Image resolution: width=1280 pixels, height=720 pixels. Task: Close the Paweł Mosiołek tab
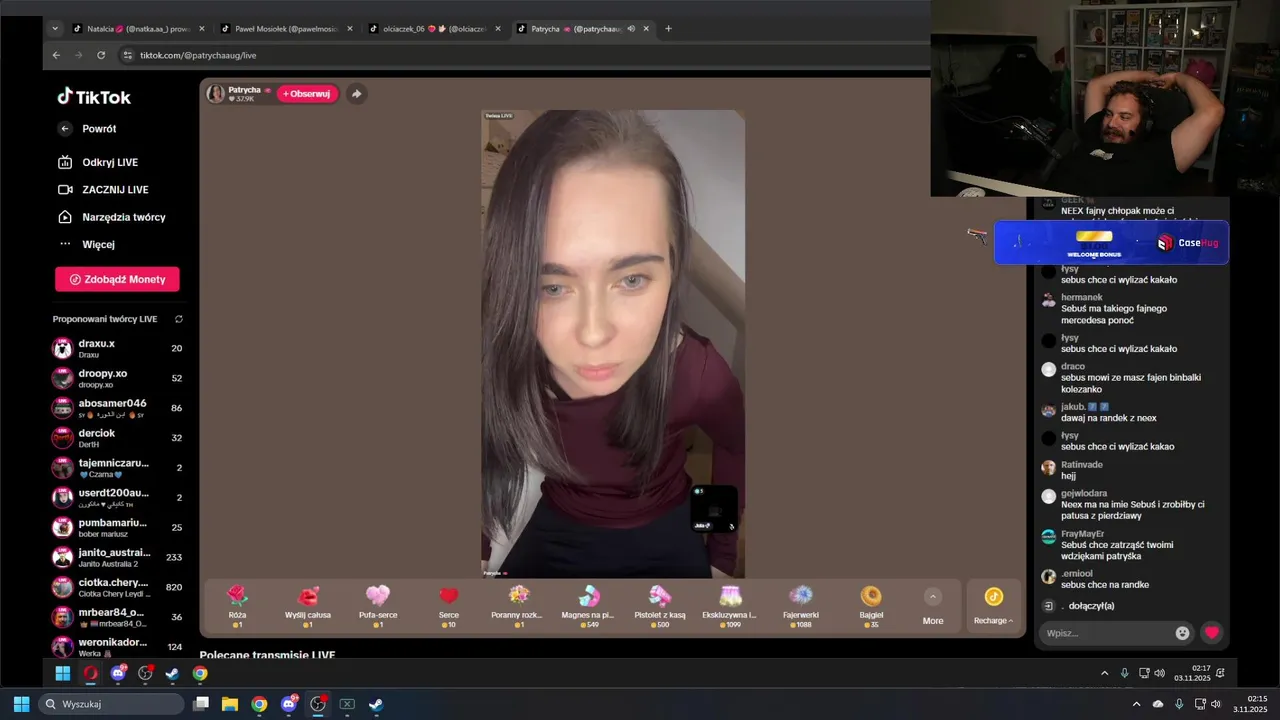coord(350,29)
